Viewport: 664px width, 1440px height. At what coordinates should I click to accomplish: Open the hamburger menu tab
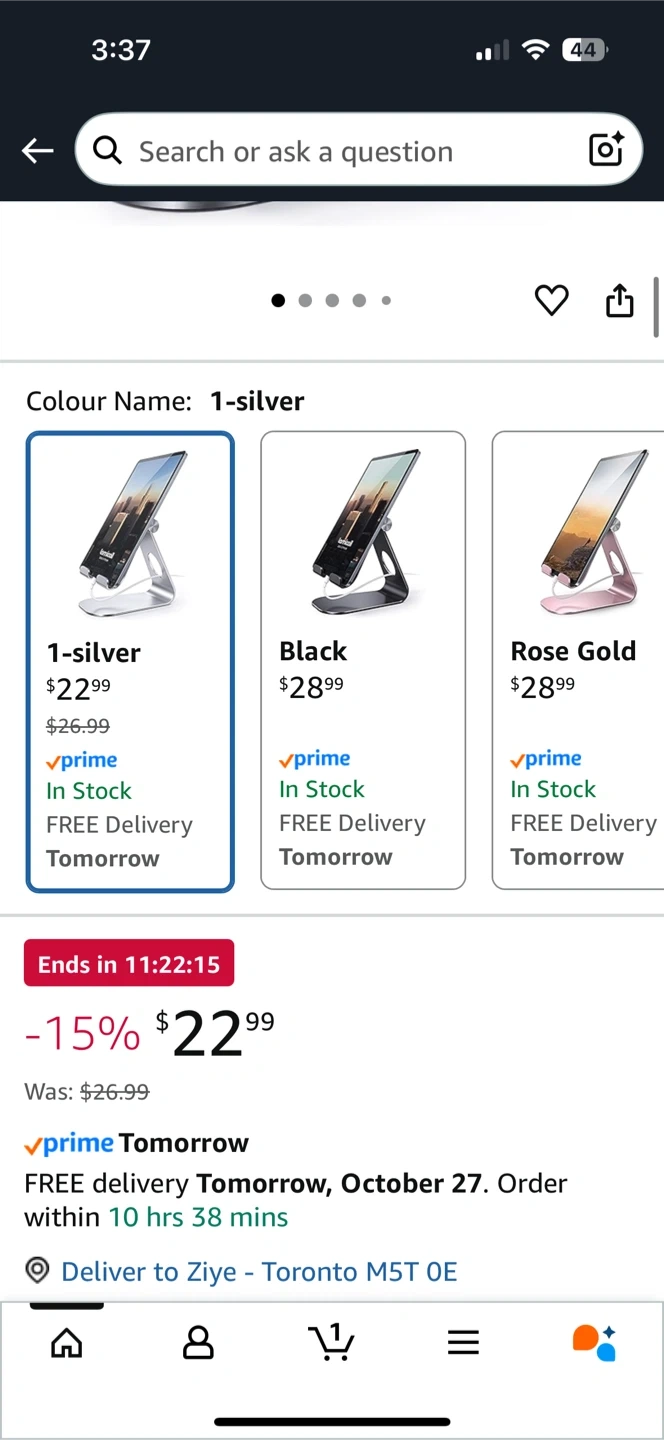pos(463,1343)
